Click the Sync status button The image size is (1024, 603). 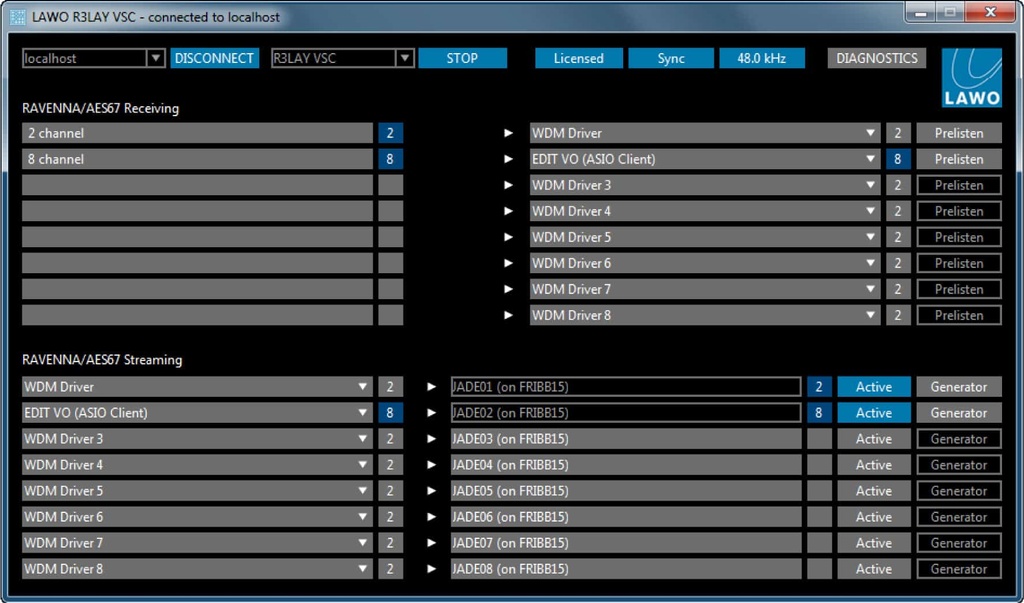[x=671, y=58]
